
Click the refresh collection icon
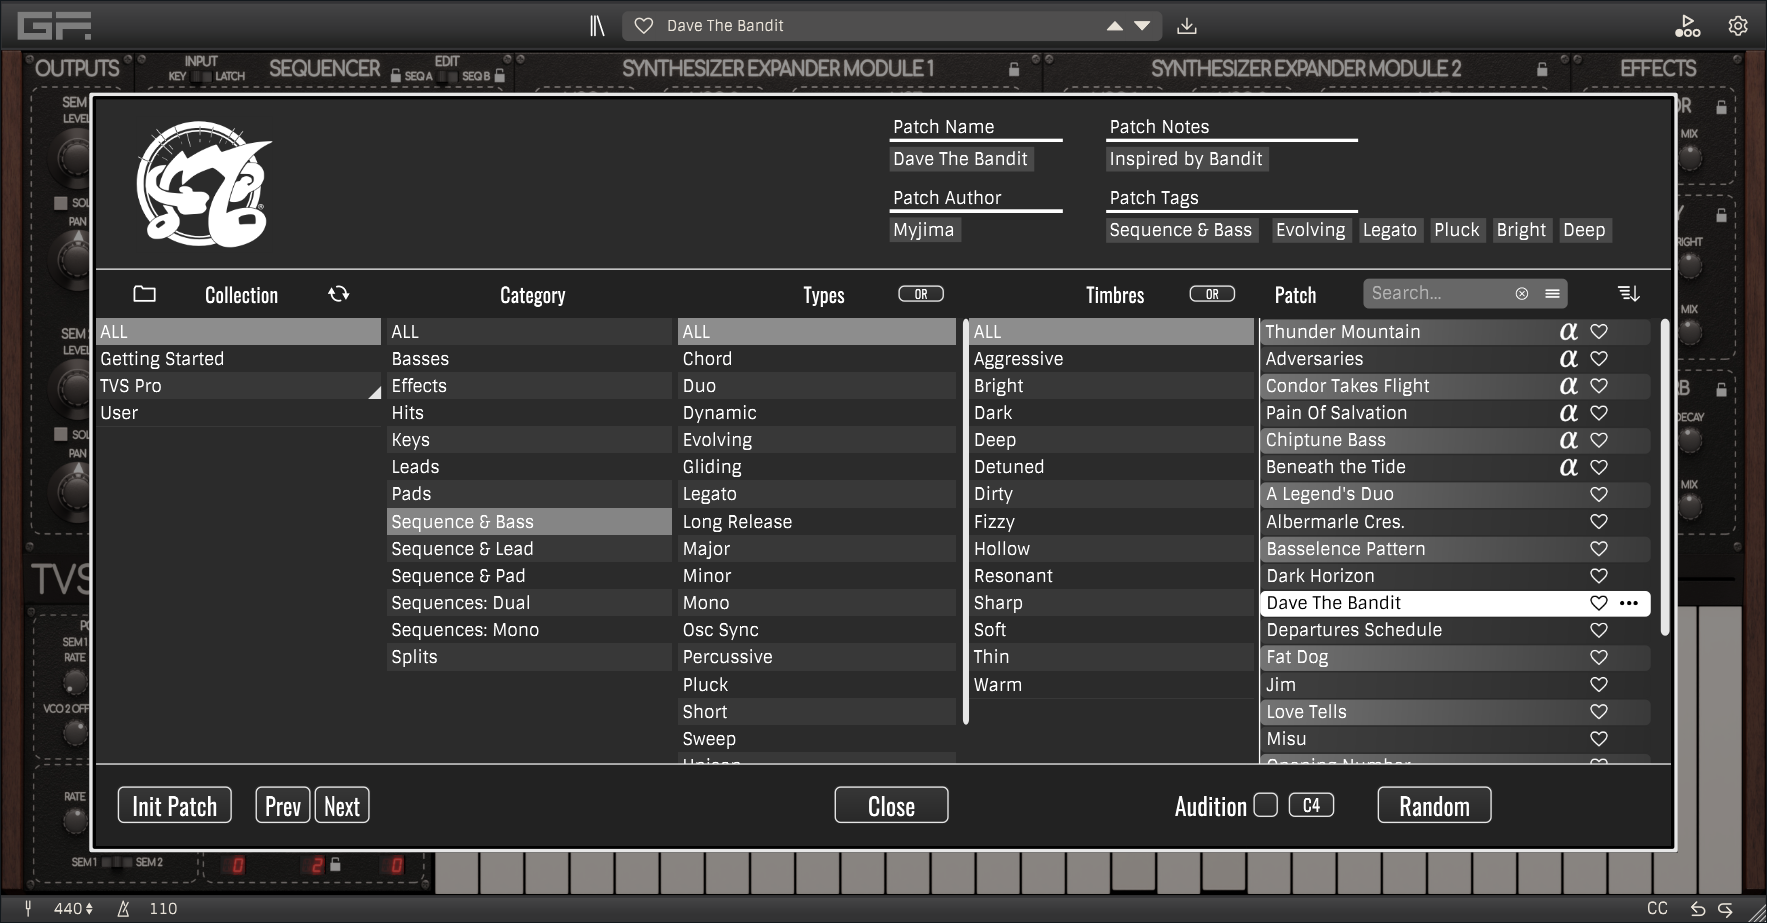click(339, 294)
